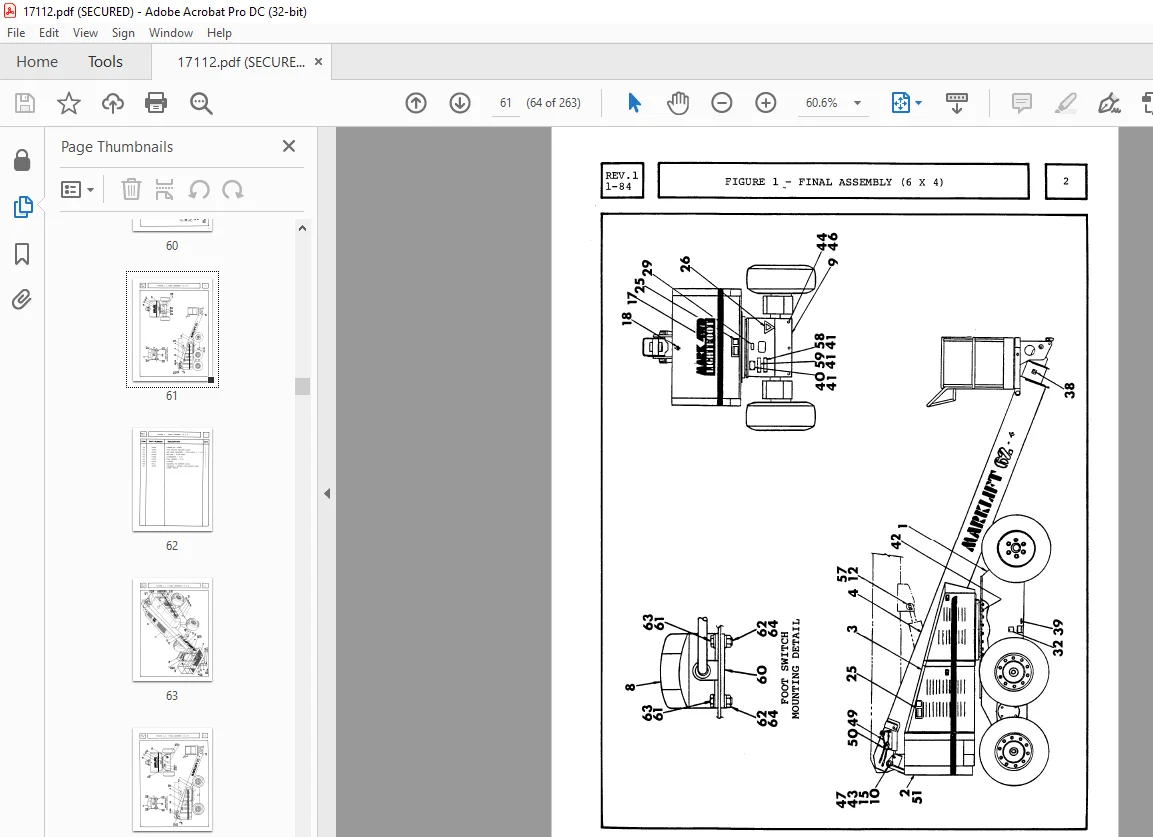Image resolution: width=1153 pixels, height=837 pixels.
Task: Go to next page arrow
Action: (460, 103)
